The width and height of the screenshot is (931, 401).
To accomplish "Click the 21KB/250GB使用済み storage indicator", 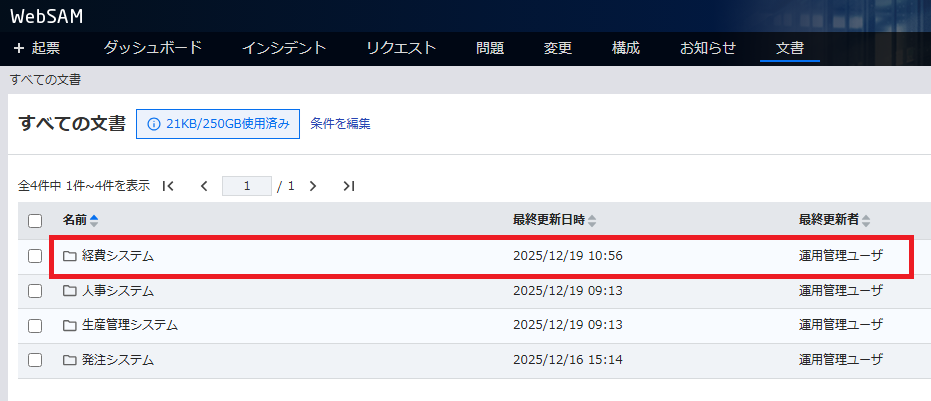I will 218,124.
